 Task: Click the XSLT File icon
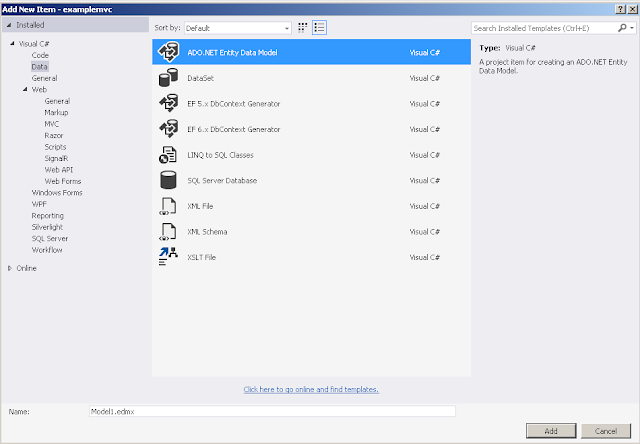click(168, 257)
